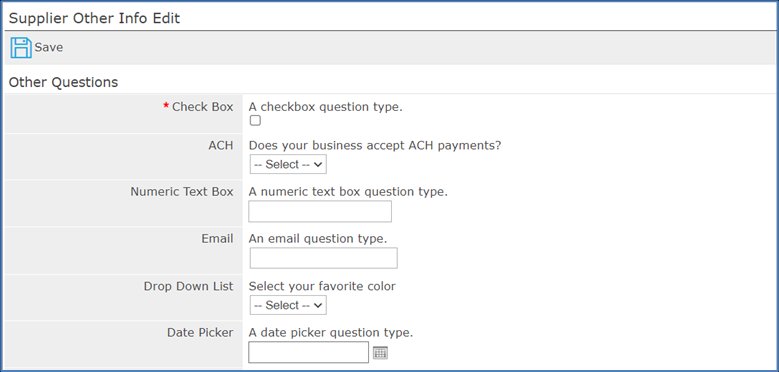Viewport: 779px width, 372px height.
Task: Focus the Numeric Text Box input field
Action: tap(320, 211)
